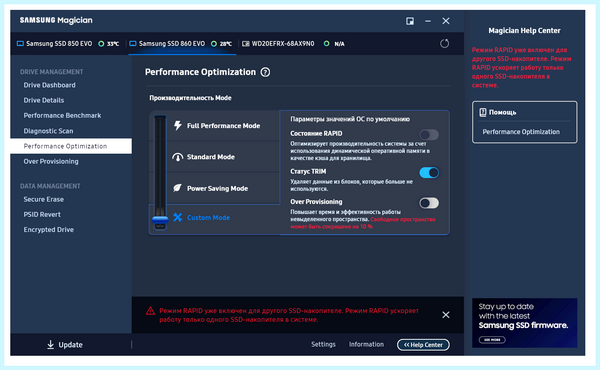
Task: Click the performance mode slider handle
Action: point(160,219)
